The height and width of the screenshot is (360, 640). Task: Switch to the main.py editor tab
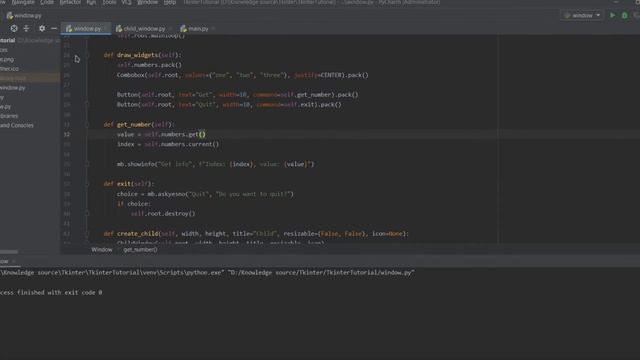pyautogui.click(x=197, y=29)
